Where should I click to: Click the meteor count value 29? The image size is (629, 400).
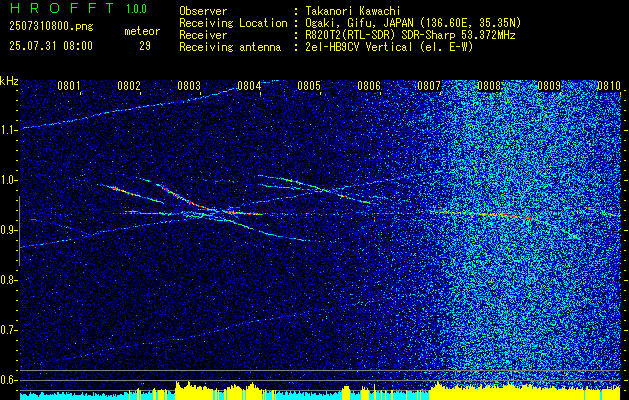point(145,46)
